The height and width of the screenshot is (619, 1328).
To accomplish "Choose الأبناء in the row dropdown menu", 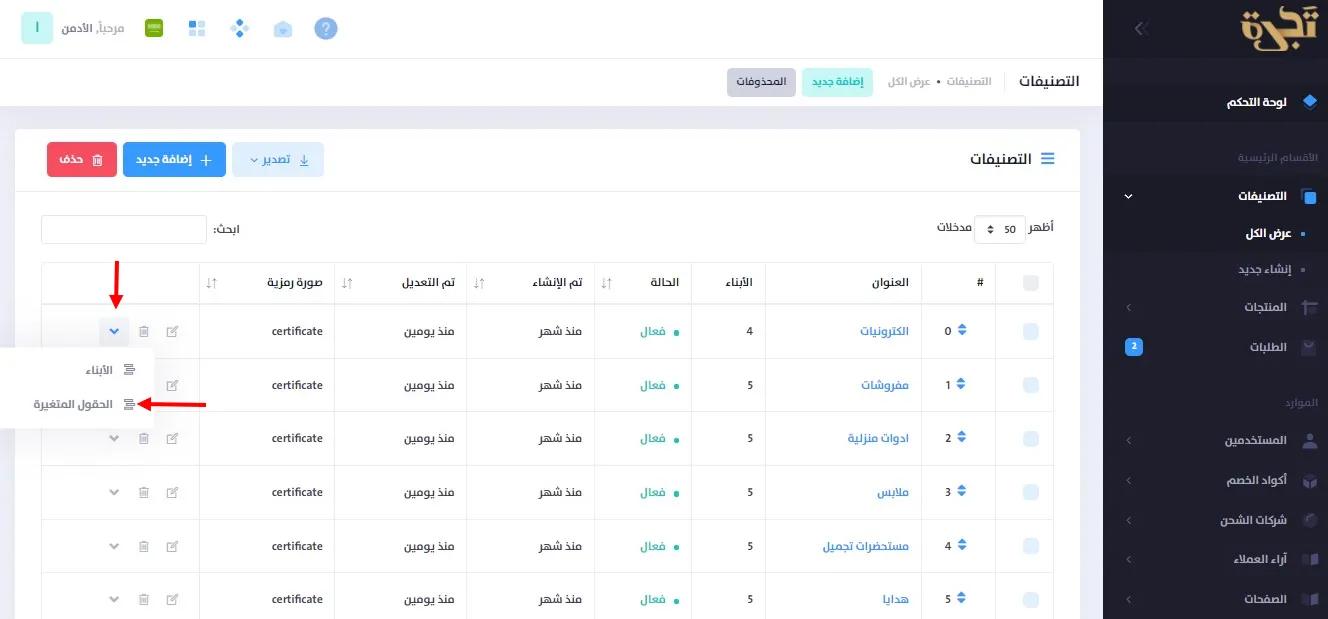I will click(x=99, y=369).
